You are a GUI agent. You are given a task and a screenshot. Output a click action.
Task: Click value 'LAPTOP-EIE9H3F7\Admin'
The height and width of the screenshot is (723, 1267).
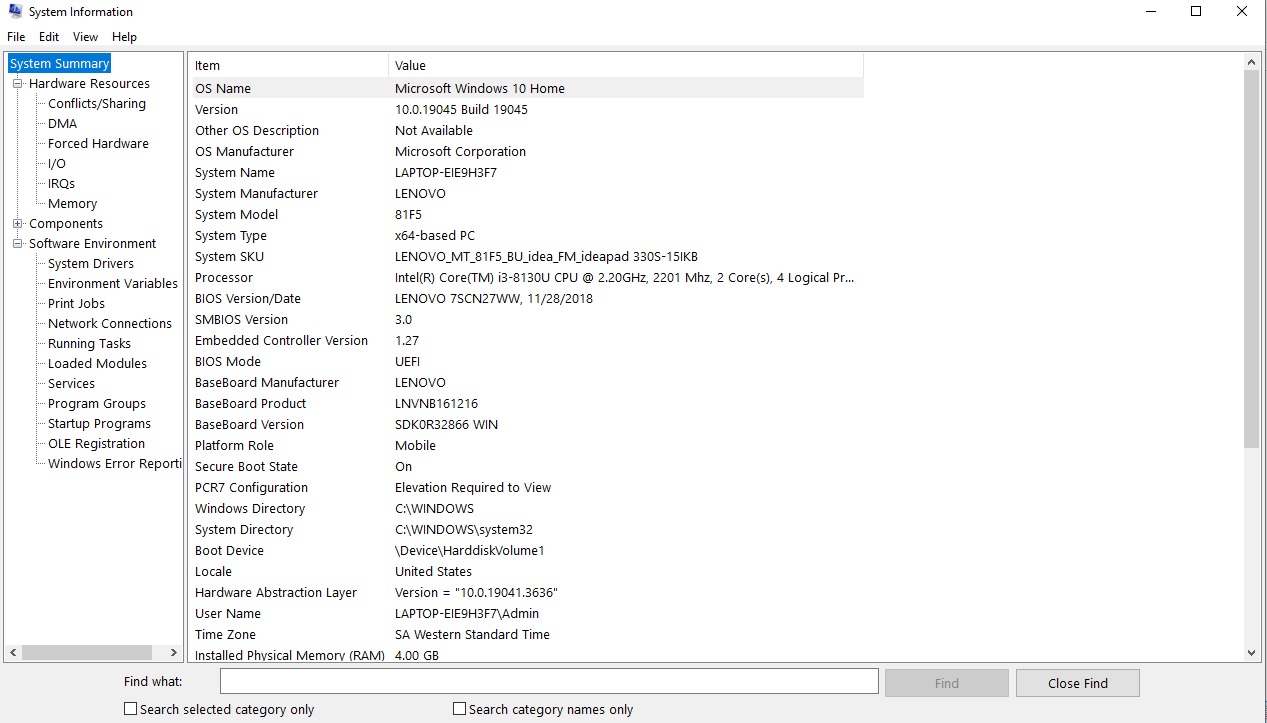pos(467,614)
